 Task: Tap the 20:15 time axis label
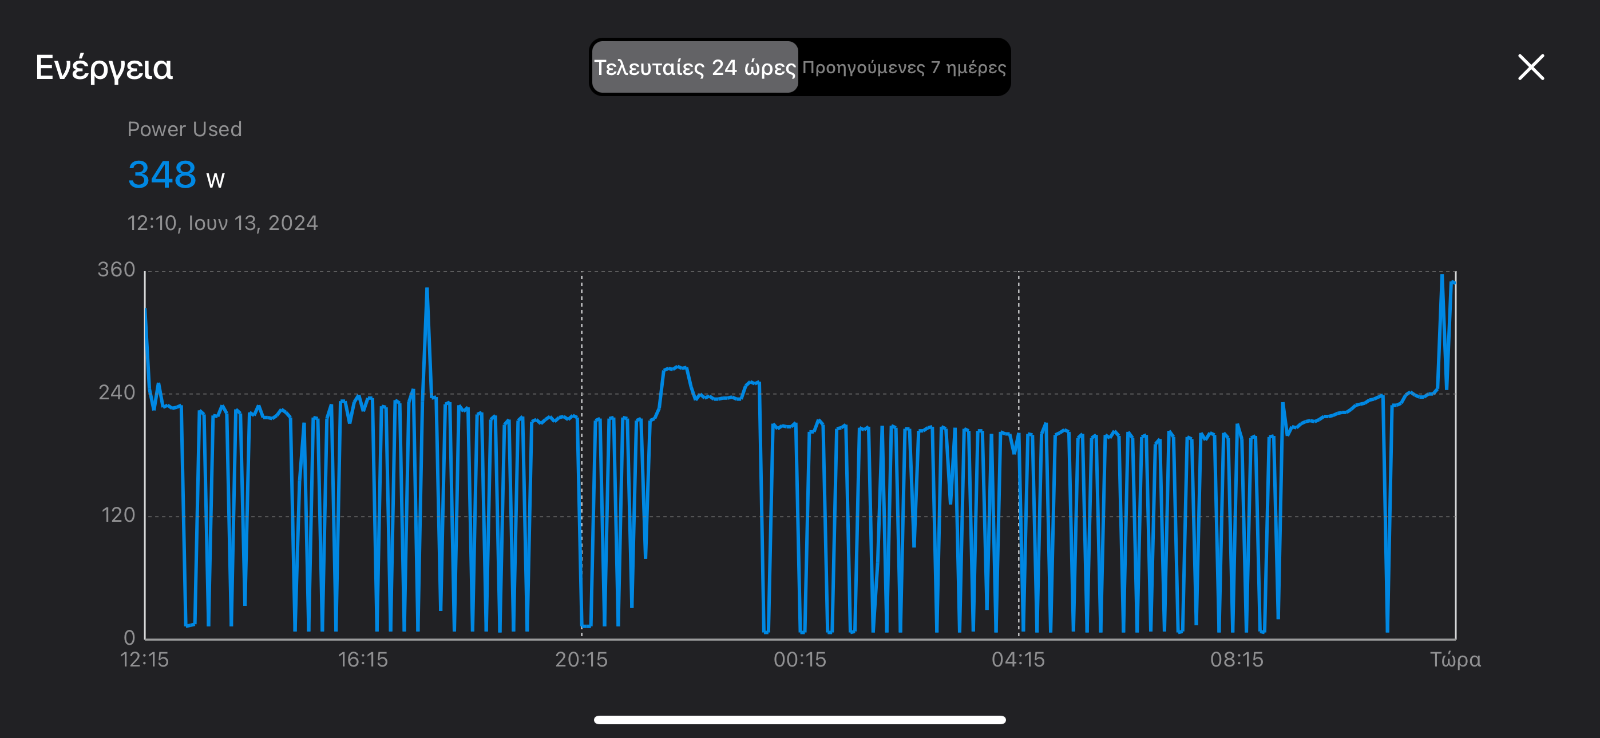tap(581, 659)
